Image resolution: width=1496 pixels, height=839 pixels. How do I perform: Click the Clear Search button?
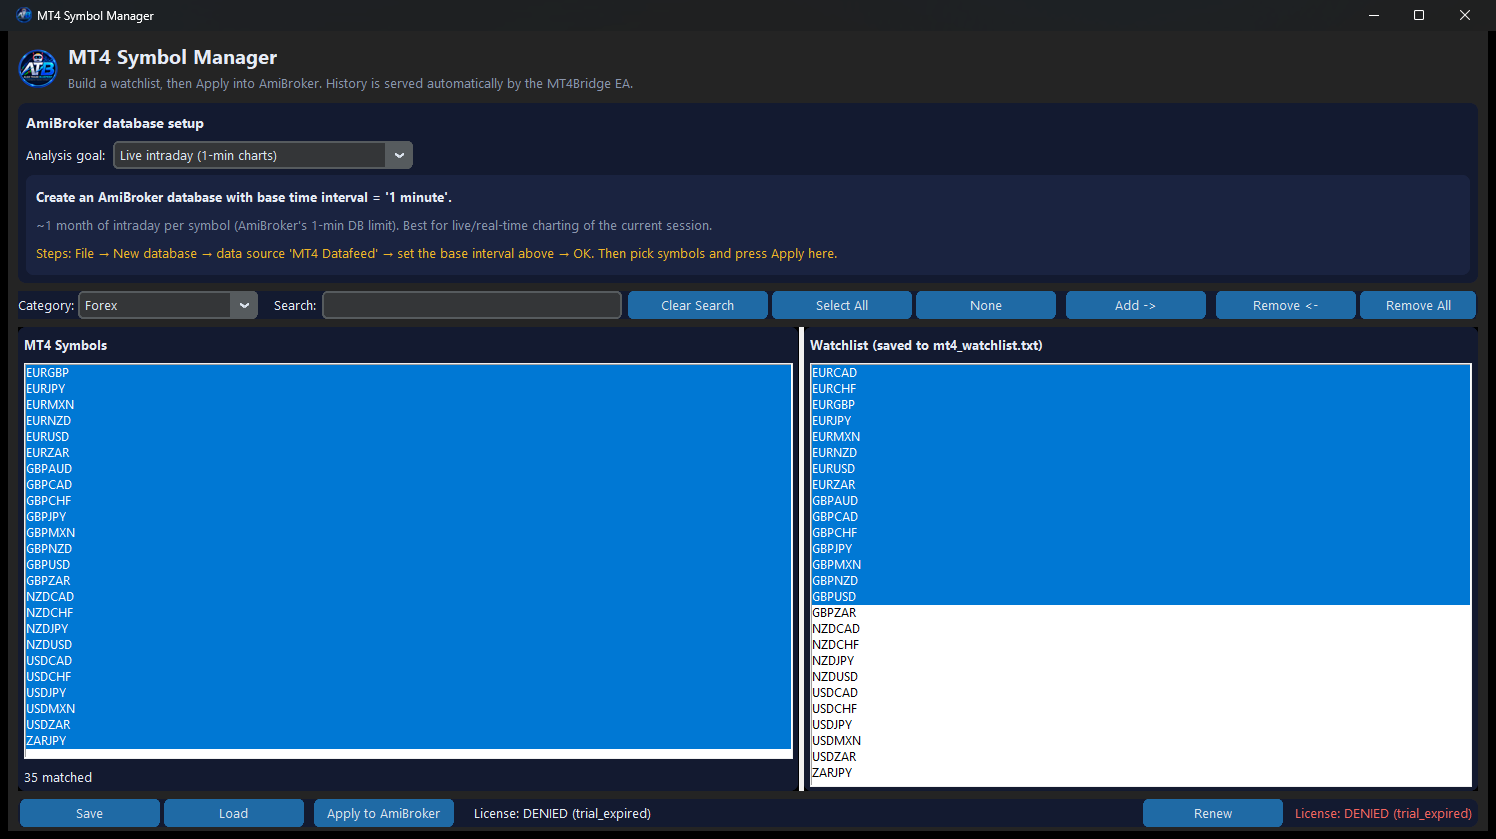[698, 305]
